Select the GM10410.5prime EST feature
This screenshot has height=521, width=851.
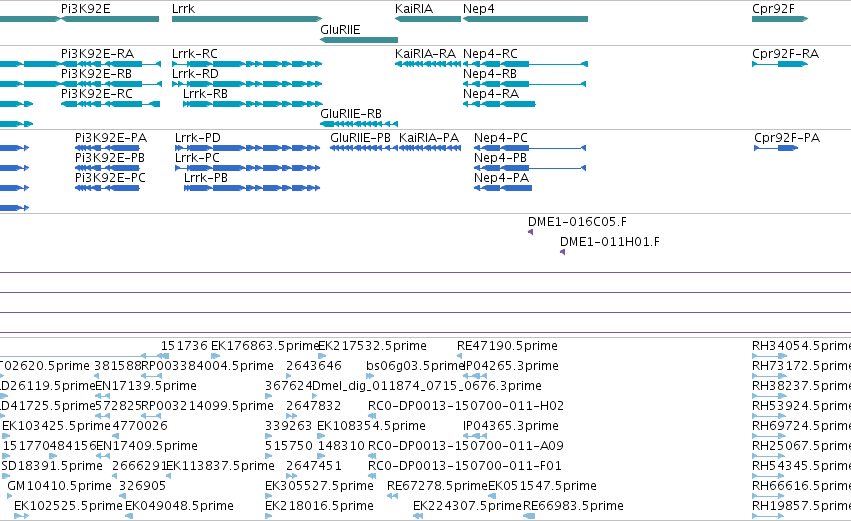pyautogui.click(x=10, y=496)
